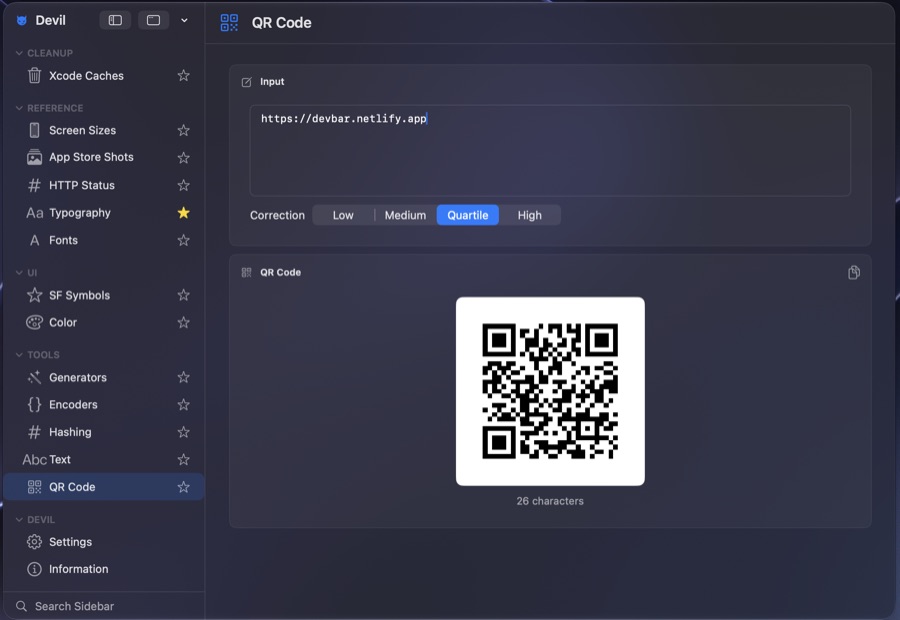Click the Xcode Caches trash icon
The image size is (900, 620).
coord(34,75)
